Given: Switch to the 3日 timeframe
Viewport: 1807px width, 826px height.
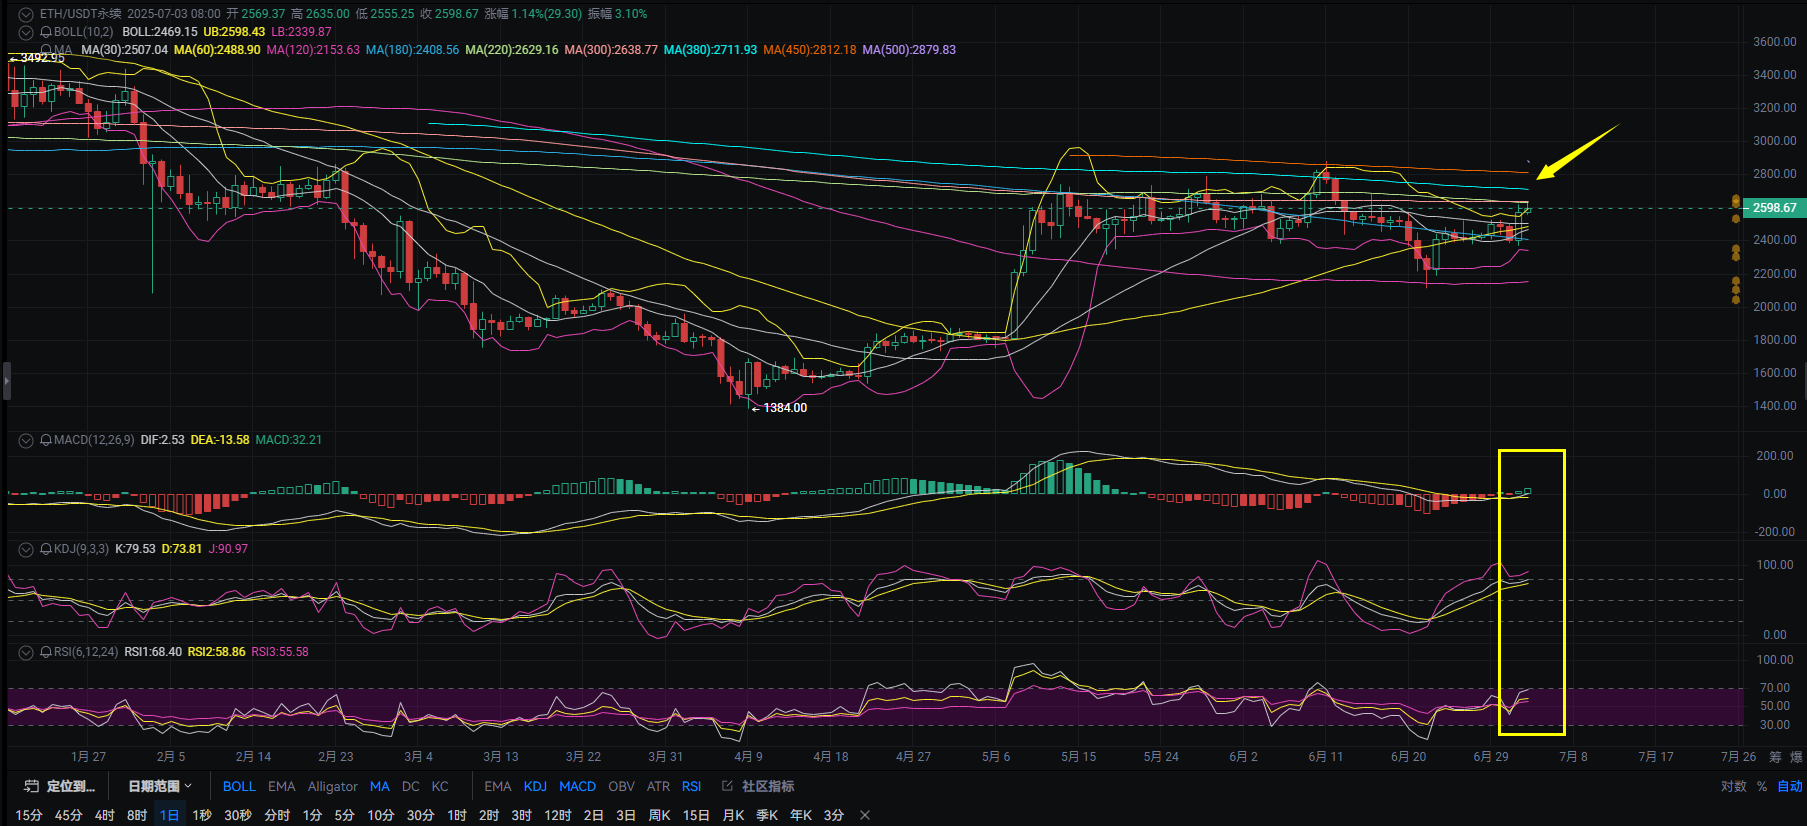Looking at the screenshot, I should [626, 815].
